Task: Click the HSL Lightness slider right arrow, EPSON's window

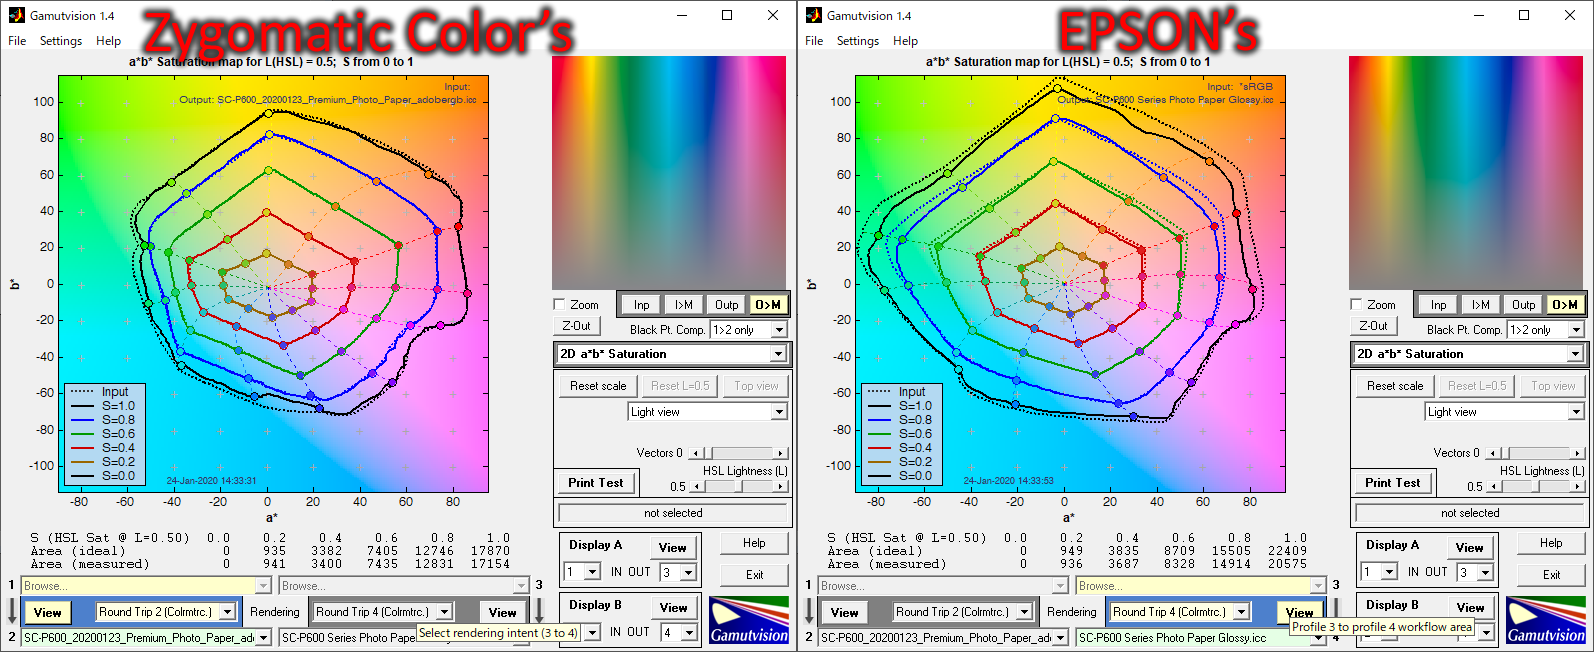Action: (1578, 486)
